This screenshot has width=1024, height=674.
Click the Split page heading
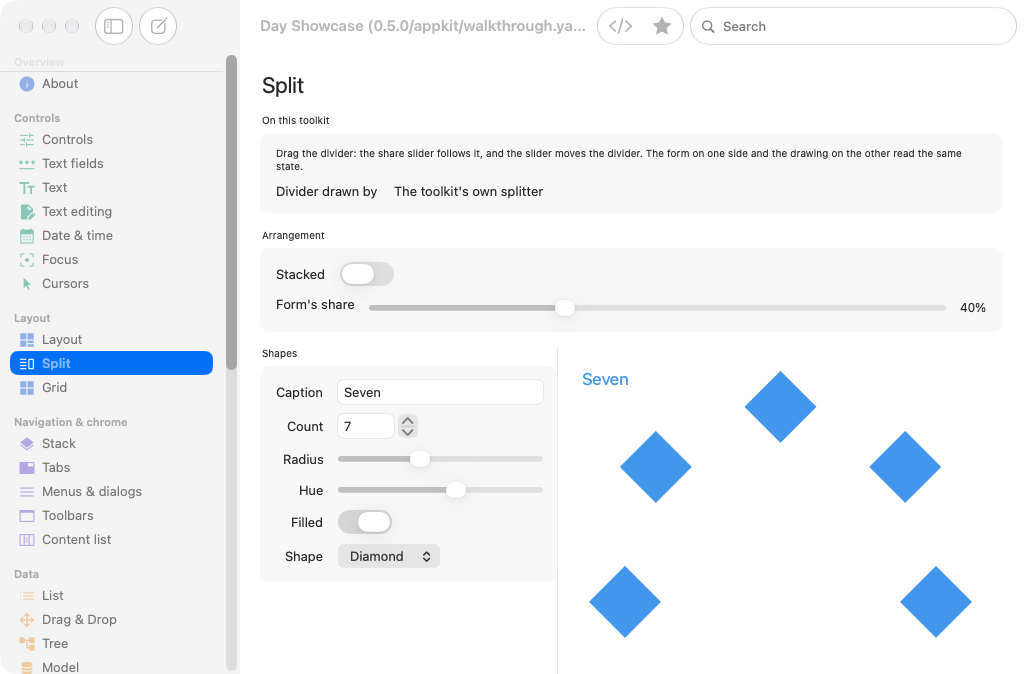(283, 86)
